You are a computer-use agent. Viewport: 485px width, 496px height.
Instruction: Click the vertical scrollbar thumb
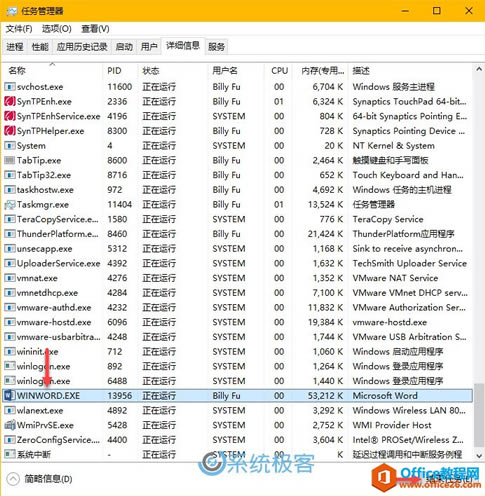pos(479,414)
